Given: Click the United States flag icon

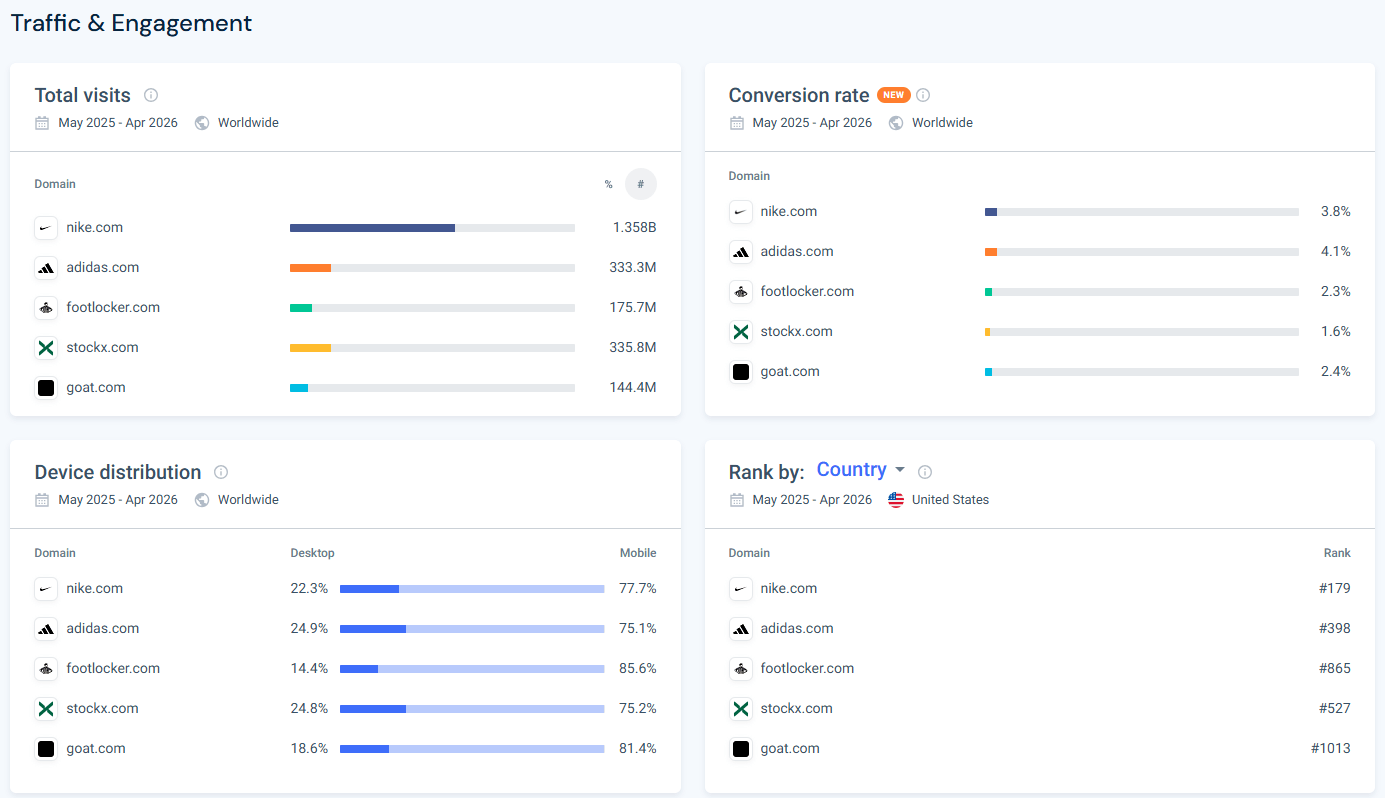Looking at the screenshot, I should point(896,500).
